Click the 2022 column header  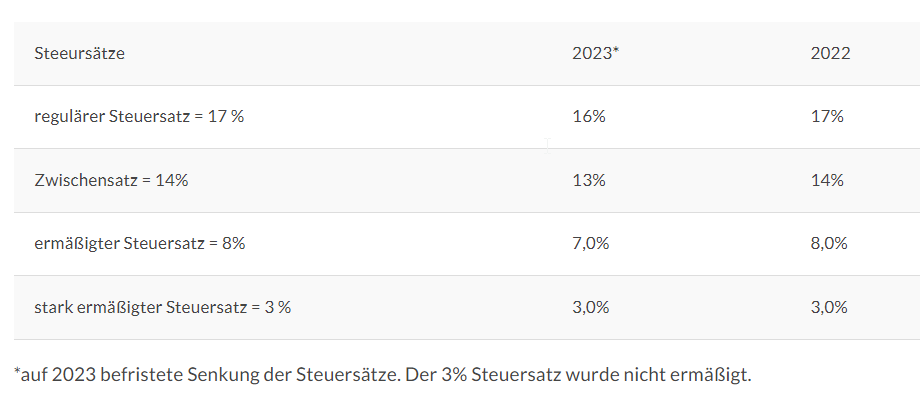(x=830, y=53)
